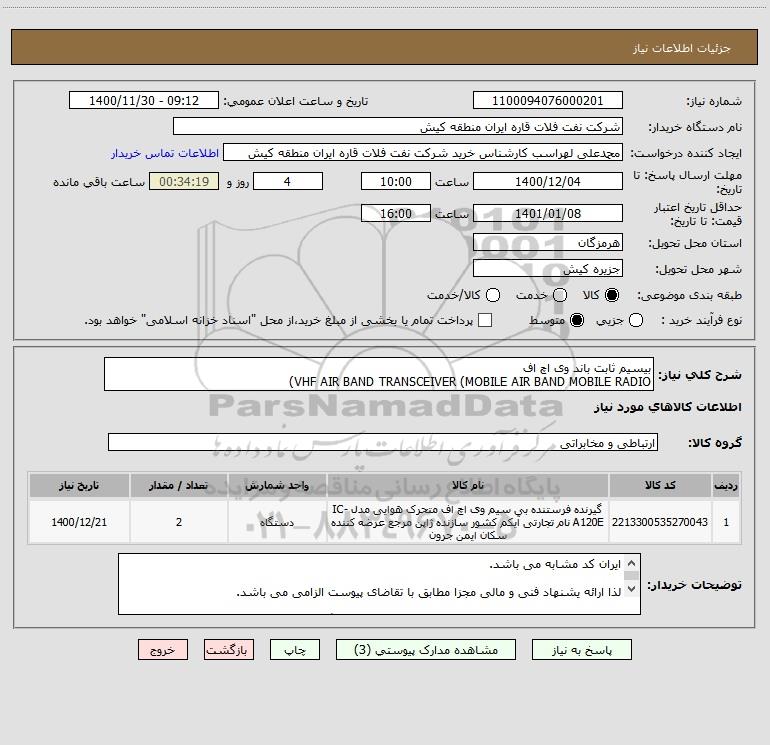Click the تعداد / مقدار column header

click(x=179, y=485)
